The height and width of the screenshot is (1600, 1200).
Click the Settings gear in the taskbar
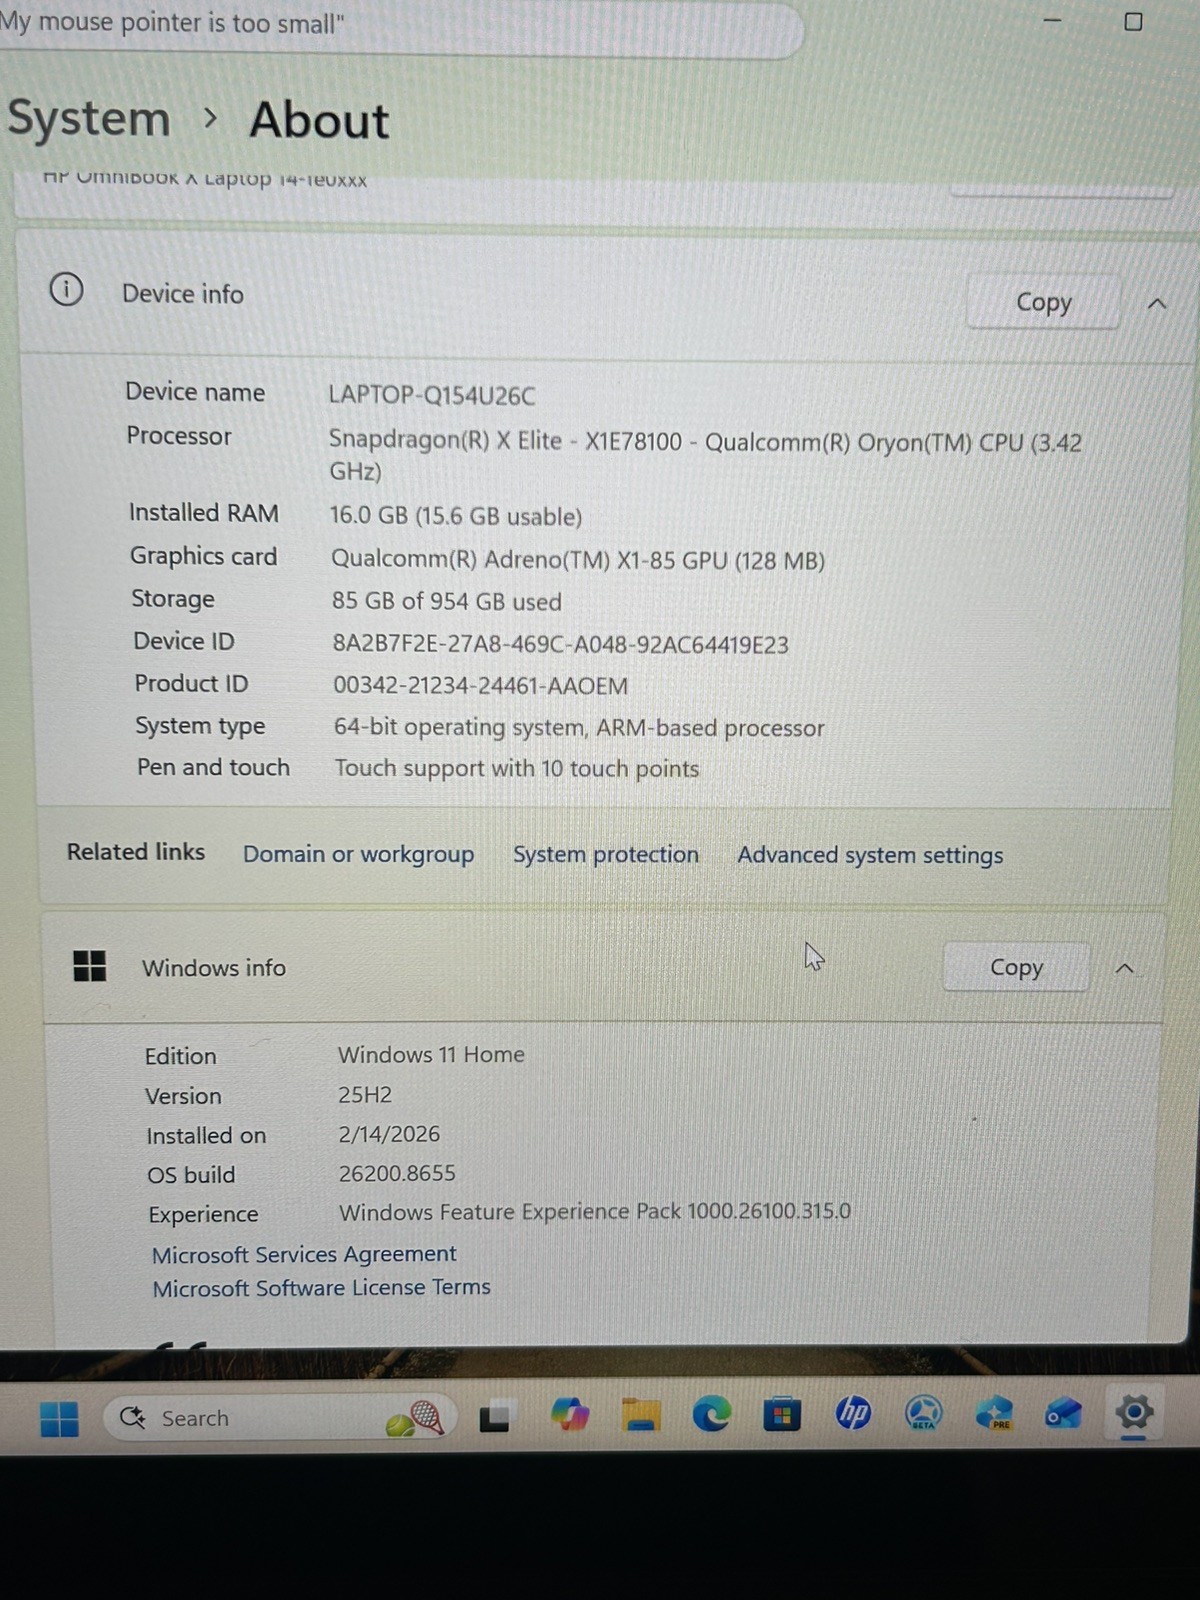pos(1134,1413)
